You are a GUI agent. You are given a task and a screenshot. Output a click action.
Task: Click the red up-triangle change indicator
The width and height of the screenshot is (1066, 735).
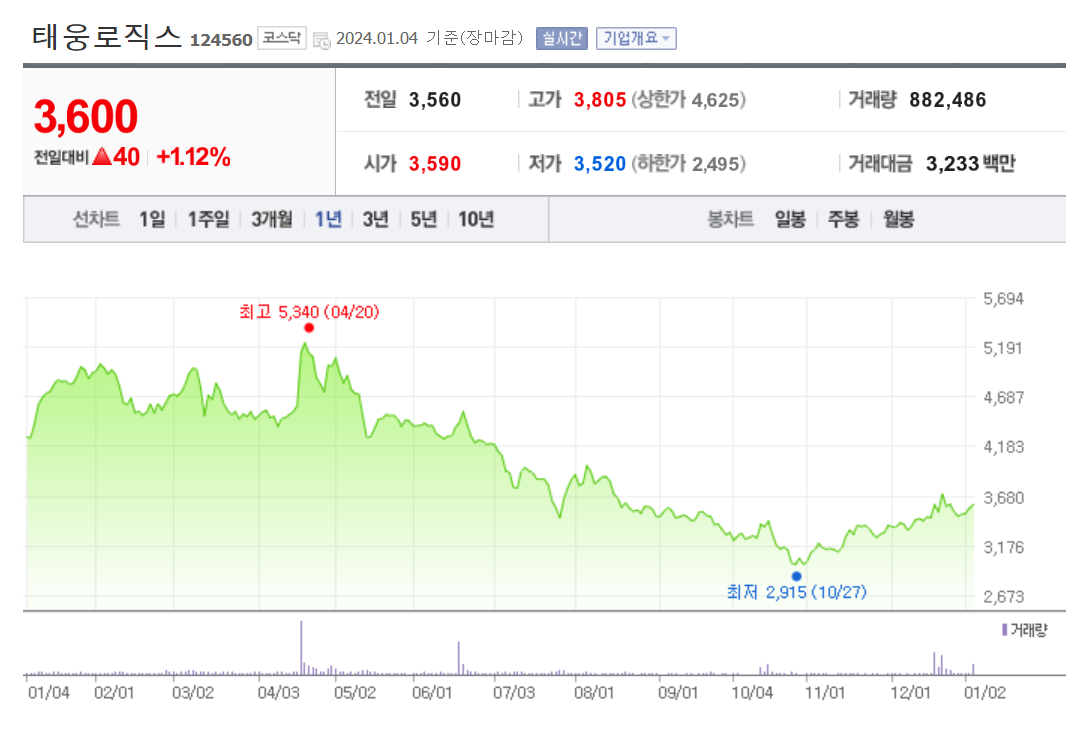pyautogui.click(x=102, y=157)
